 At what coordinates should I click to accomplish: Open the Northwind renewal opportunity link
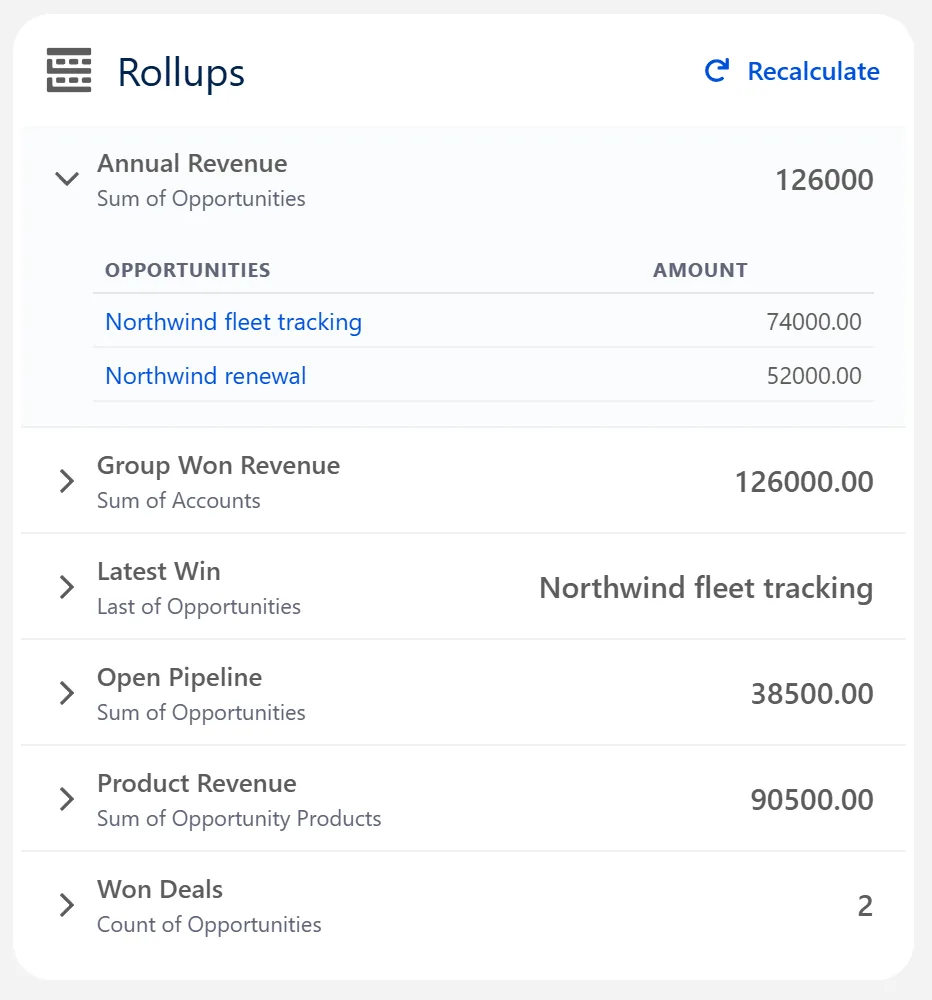click(x=205, y=376)
